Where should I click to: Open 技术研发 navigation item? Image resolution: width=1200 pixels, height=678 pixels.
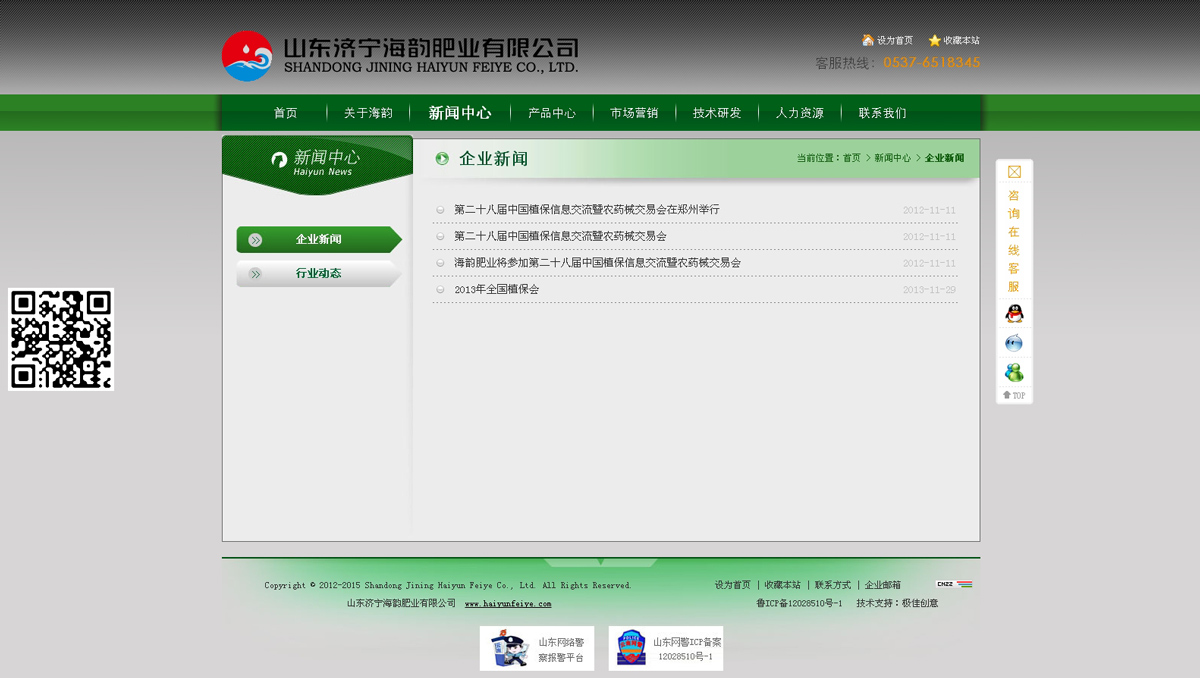tap(717, 113)
